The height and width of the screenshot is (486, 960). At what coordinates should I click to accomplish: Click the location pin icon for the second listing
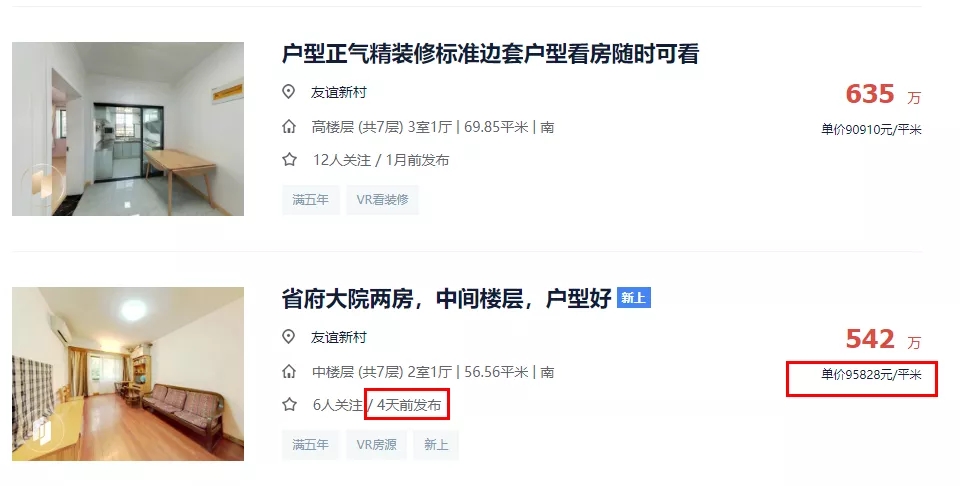tap(288, 337)
